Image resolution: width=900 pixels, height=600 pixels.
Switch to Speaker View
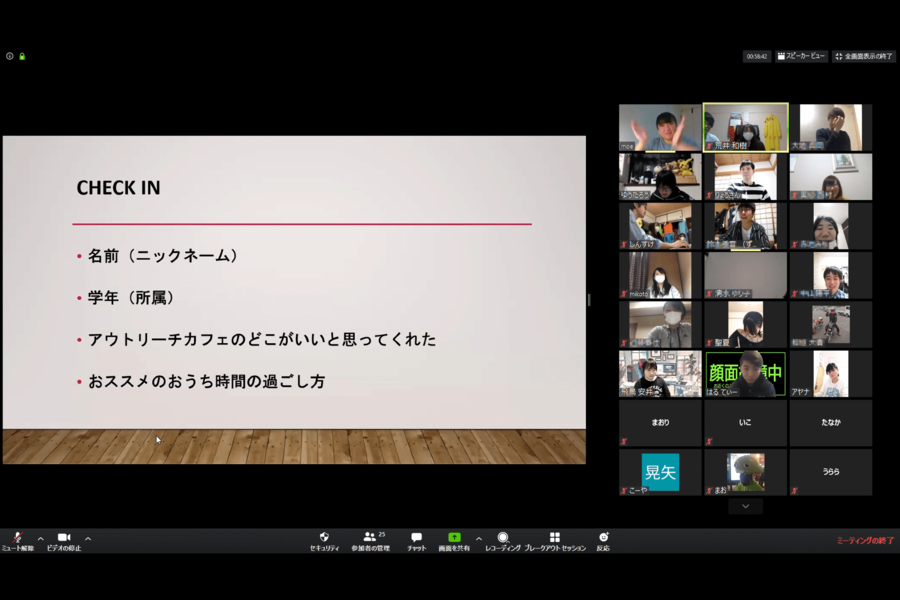point(801,57)
